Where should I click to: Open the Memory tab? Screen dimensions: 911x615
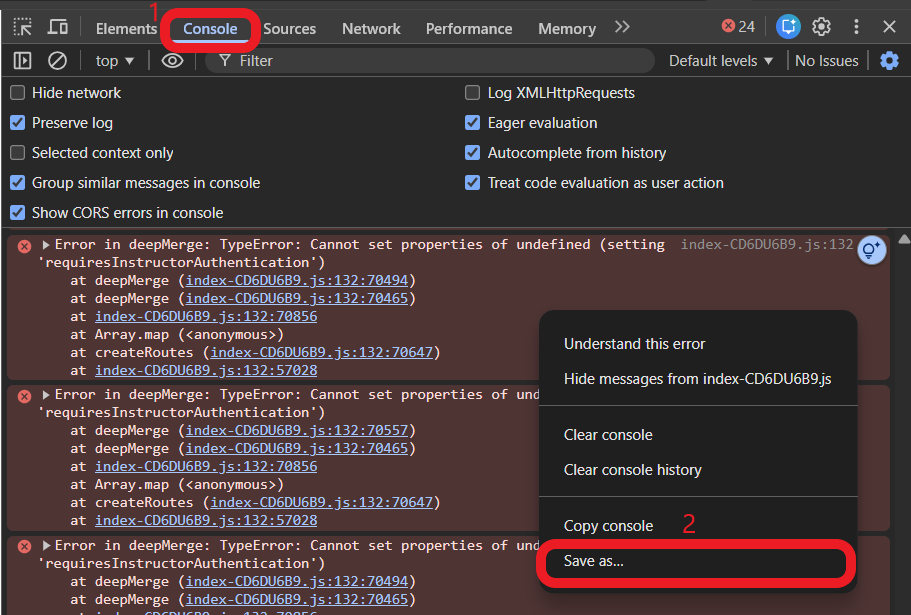[x=566, y=28]
